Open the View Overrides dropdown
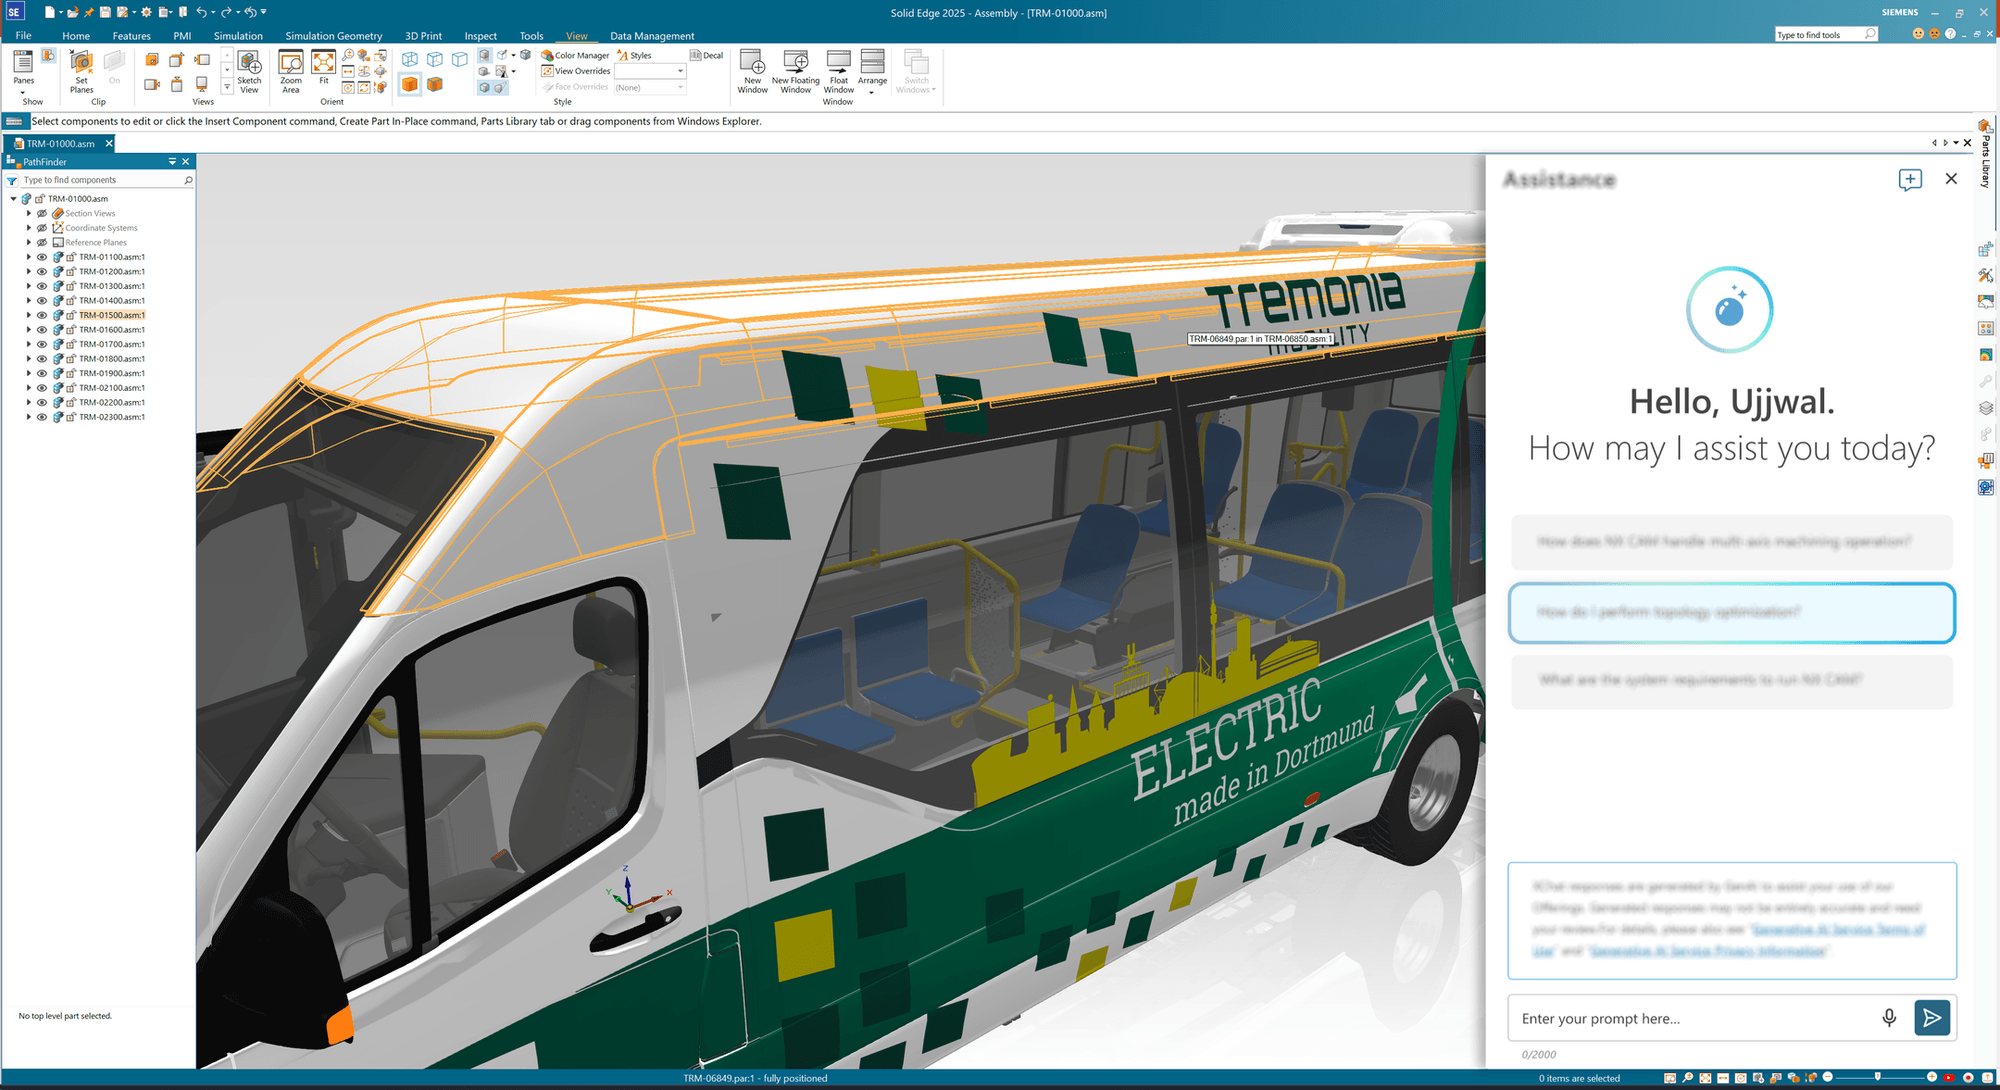Viewport: 2000px width, 1090px height. [x=681, y=71]
